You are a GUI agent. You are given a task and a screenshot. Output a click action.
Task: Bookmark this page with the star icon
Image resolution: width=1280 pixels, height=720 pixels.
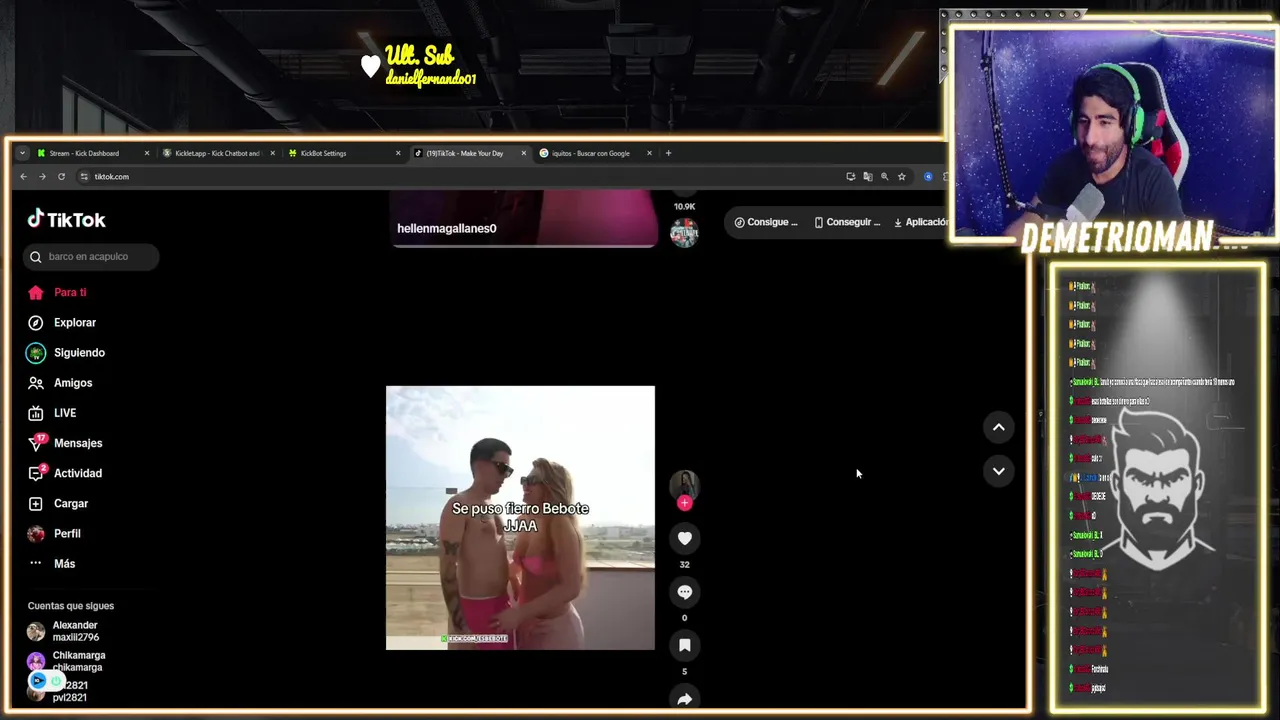click(x=901, y=176)
